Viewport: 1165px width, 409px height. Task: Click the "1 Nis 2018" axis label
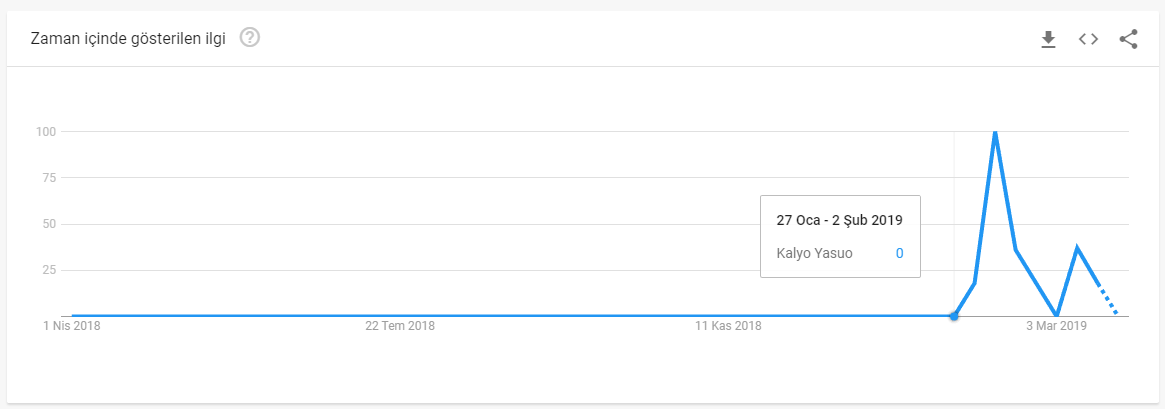point(71,326)
